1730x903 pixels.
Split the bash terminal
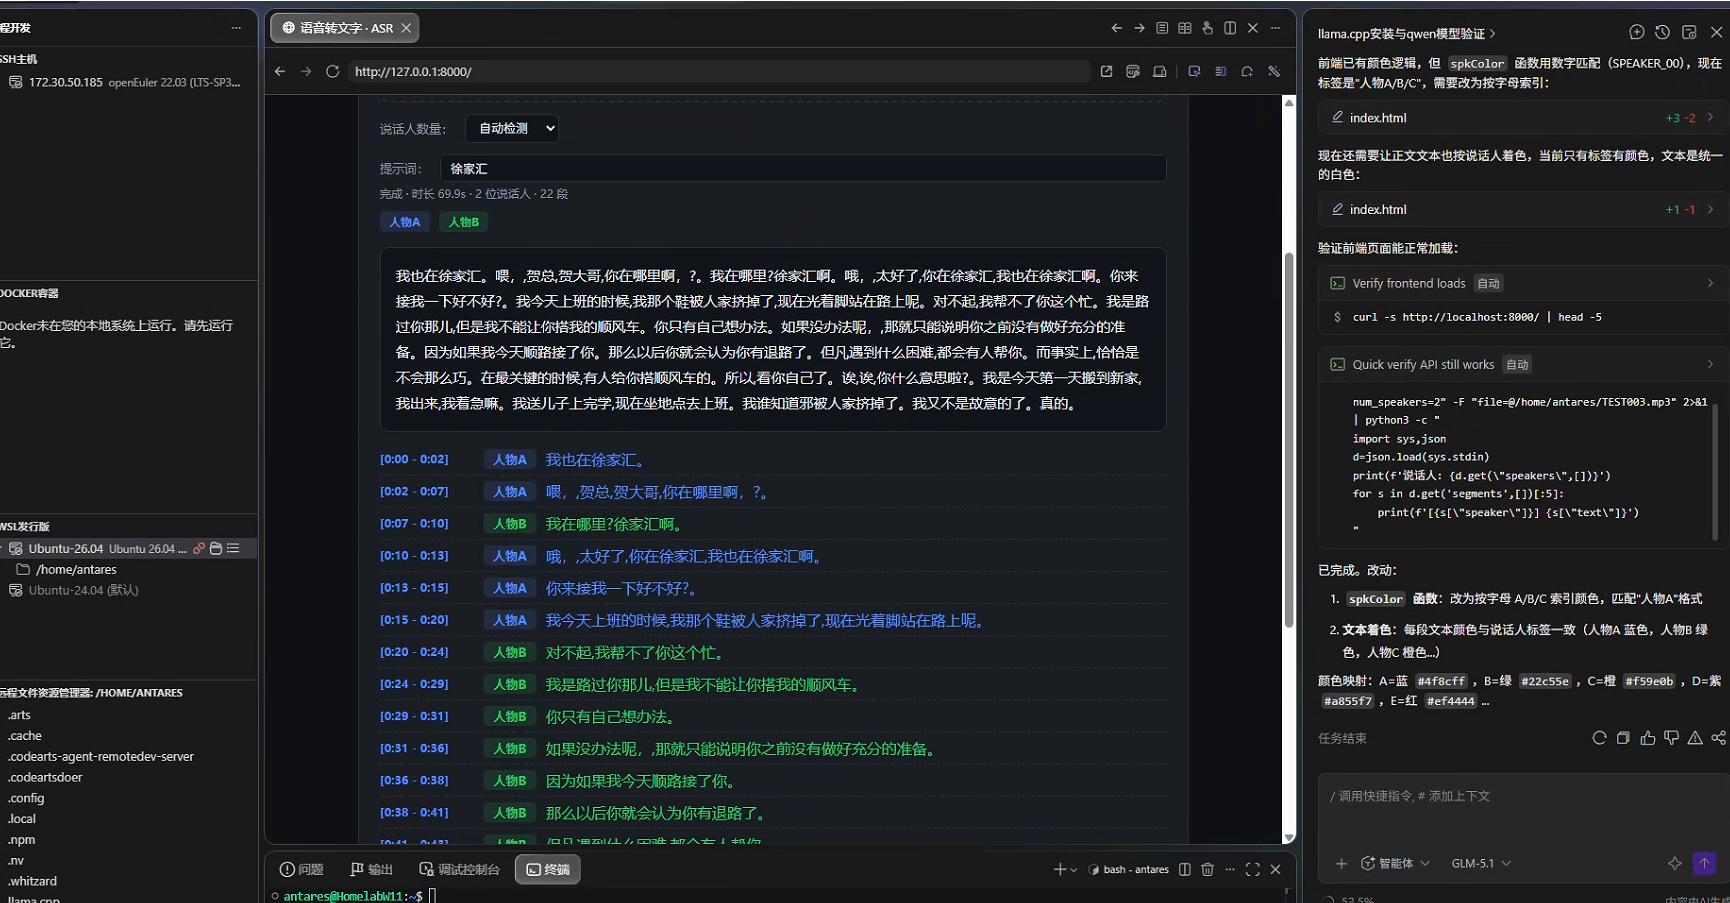tap(1185, 870)
